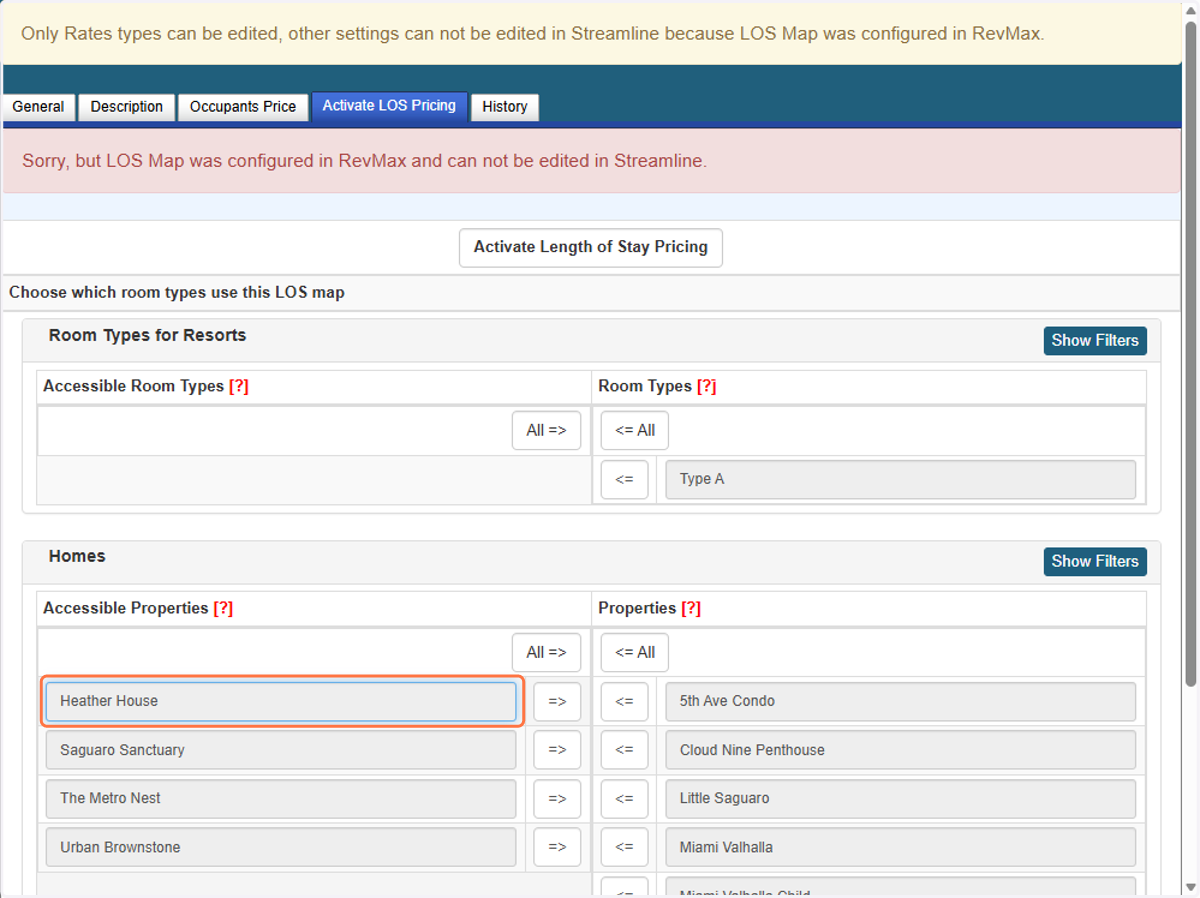
Task: Open the General tab
Action: click(x=38, y=107)
